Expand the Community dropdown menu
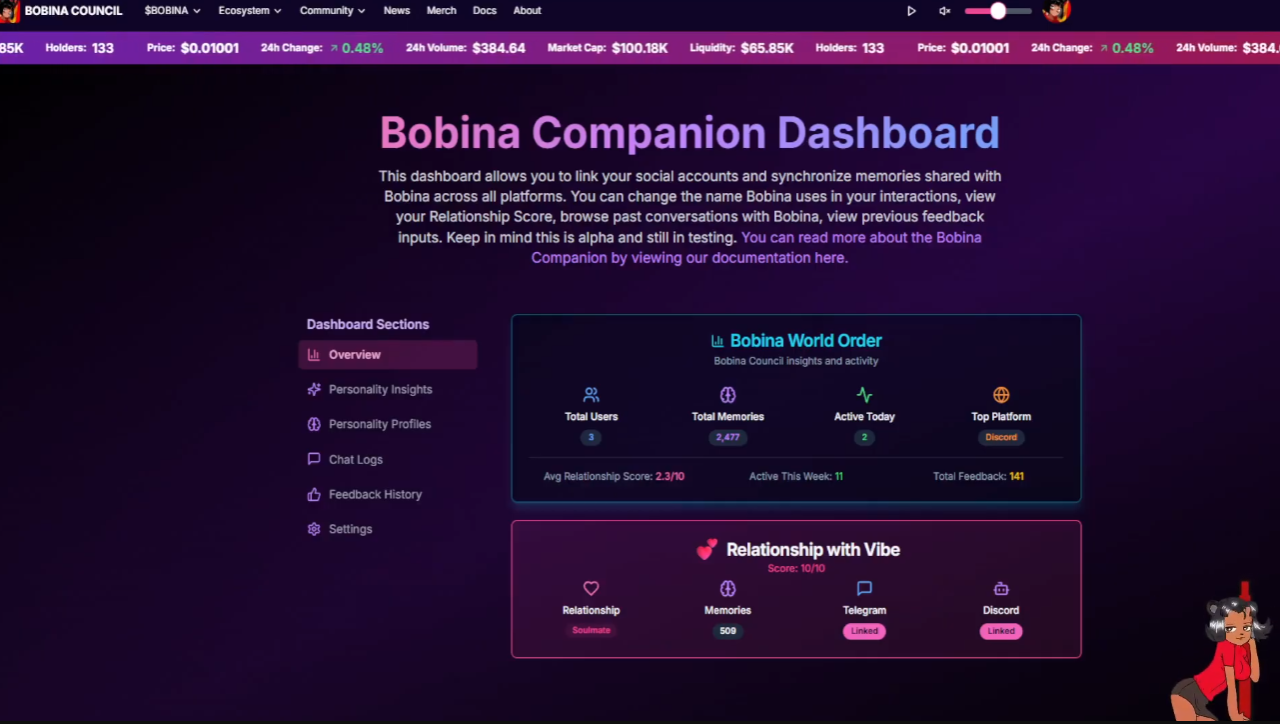The width and height of the screenshot is (1280, 724). pyautogui.click(x=332, y=11)
